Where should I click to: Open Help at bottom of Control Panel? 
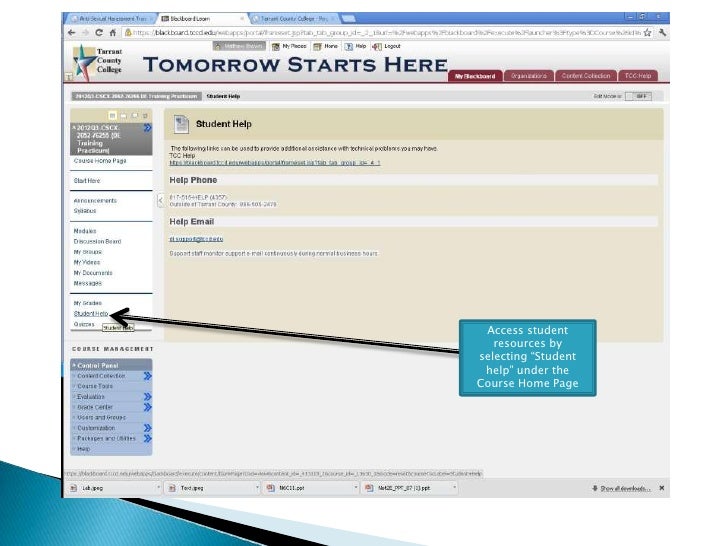point(84,449)
